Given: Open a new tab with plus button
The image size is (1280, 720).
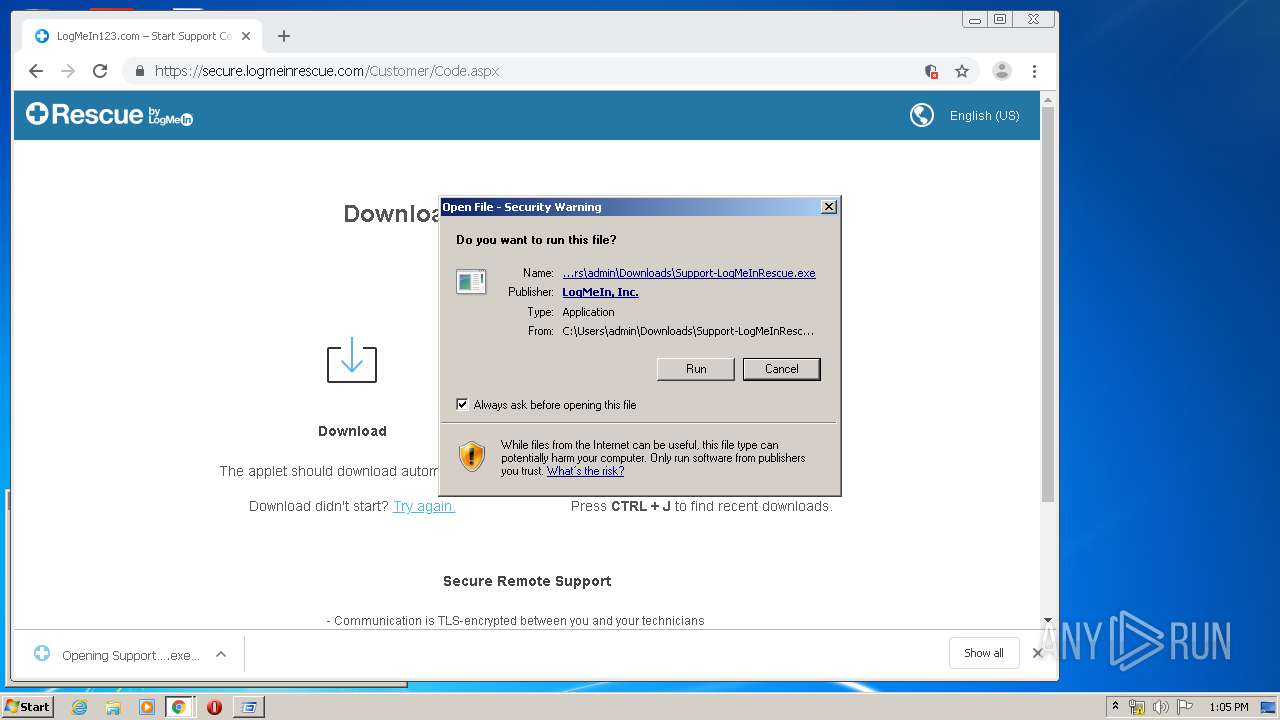Looking at the screenshot, I should click(284, 36).
